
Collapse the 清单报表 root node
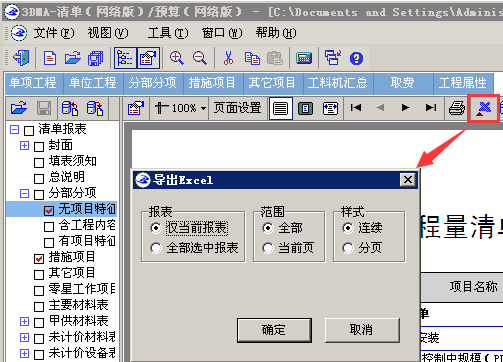click(14, 129)
